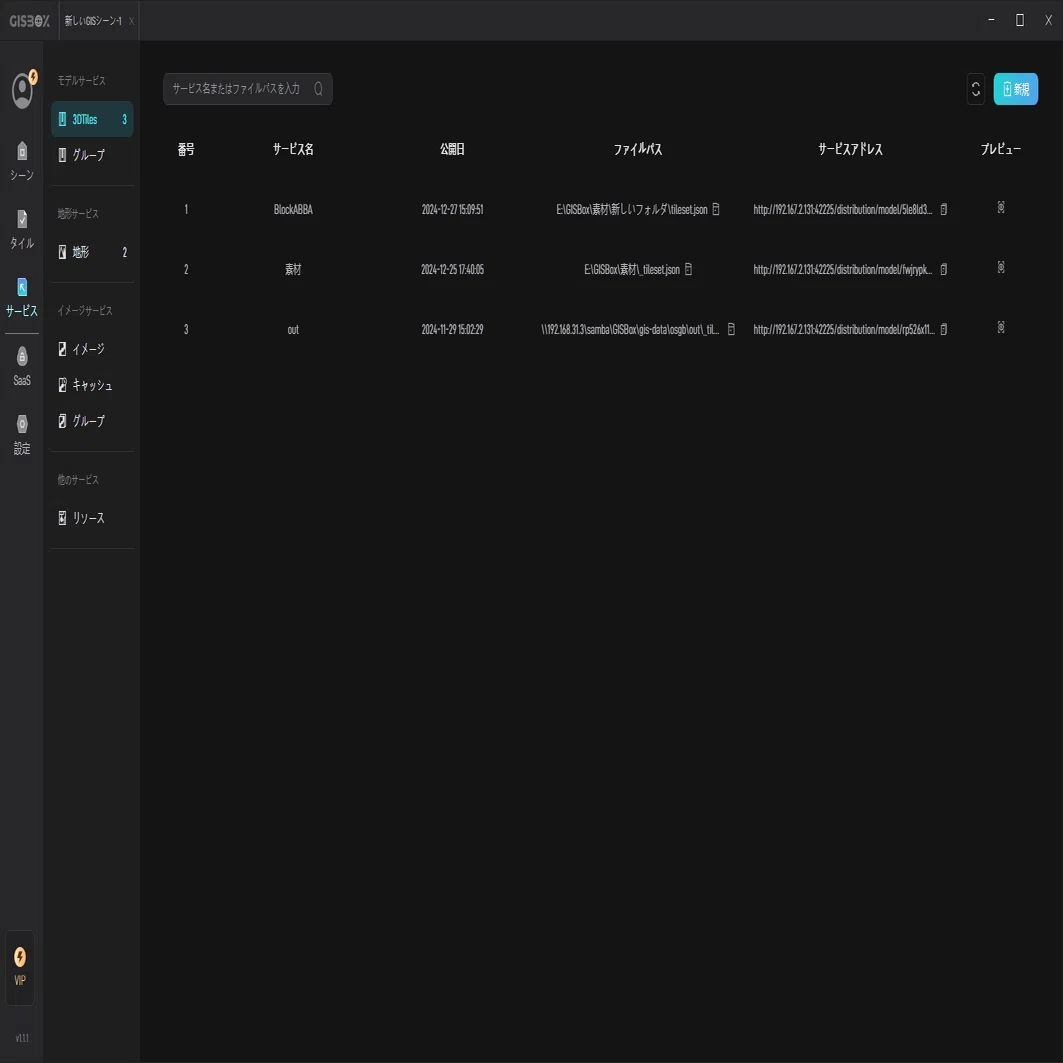Image resolution: width=1063 pixels, height=1063 pixels.
Task: Open the SaaS section
Action: pos(22,366)
